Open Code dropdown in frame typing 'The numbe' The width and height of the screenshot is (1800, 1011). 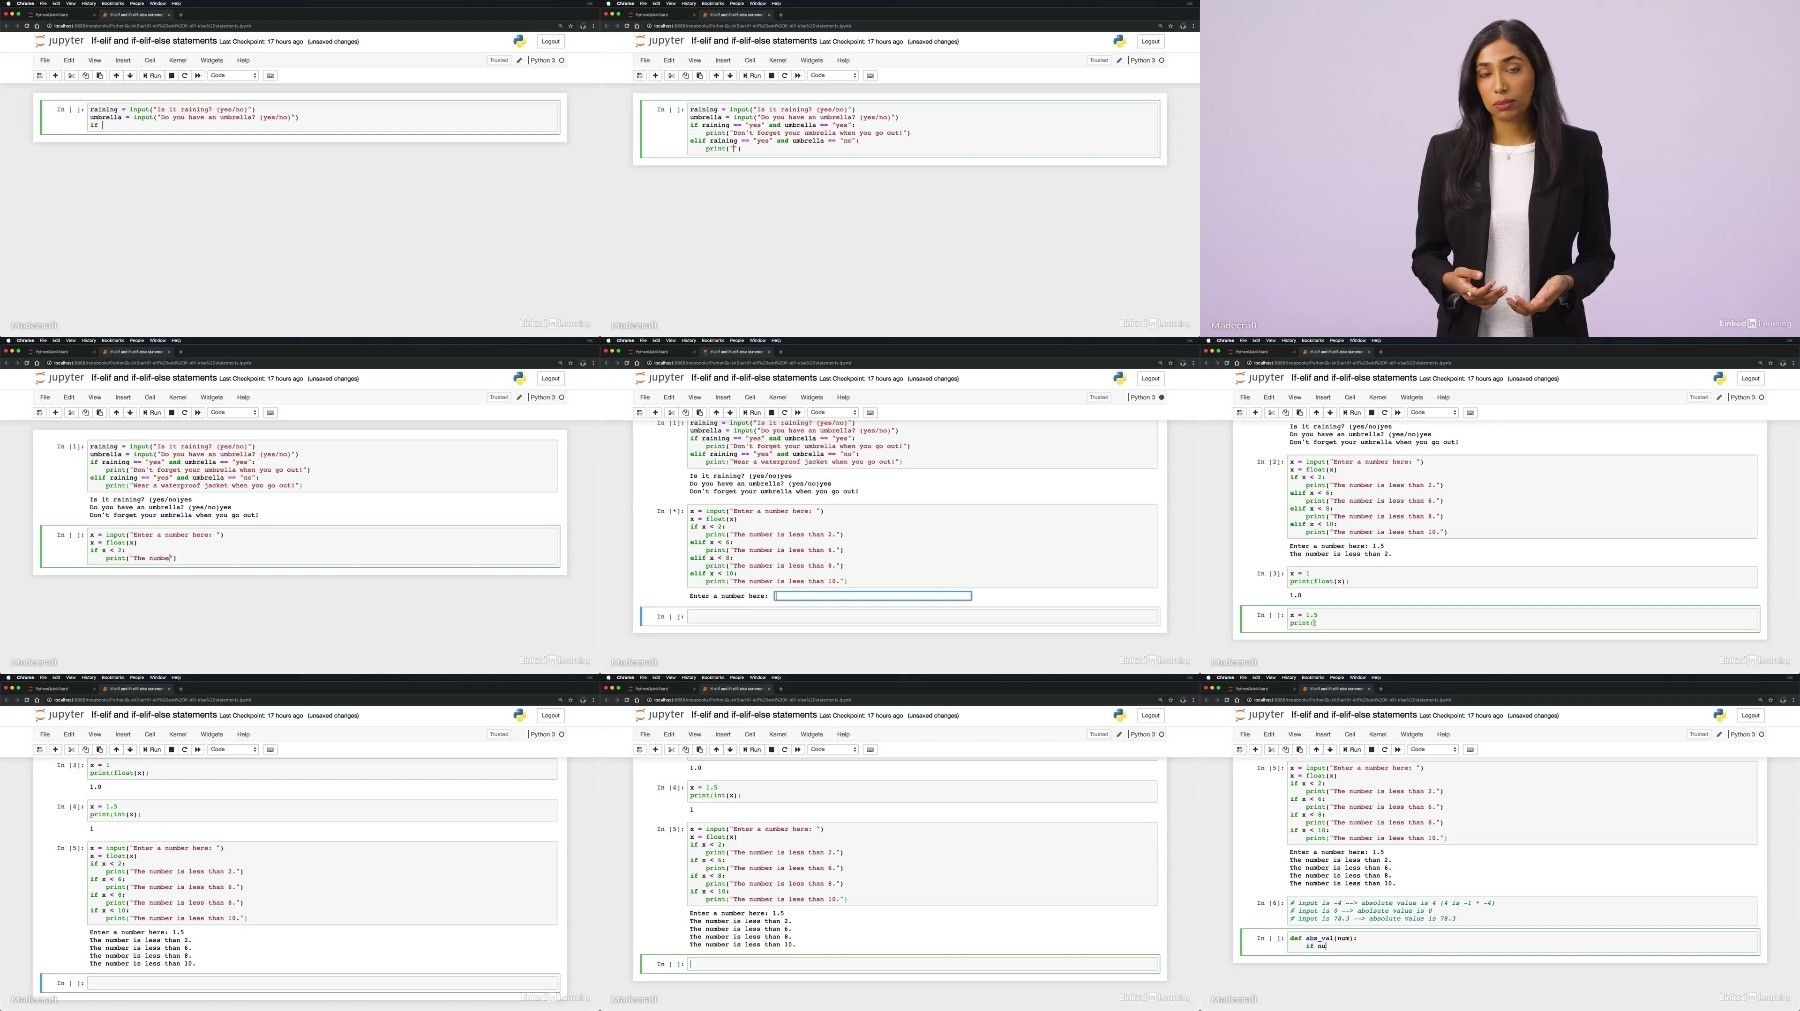[234, 412]
